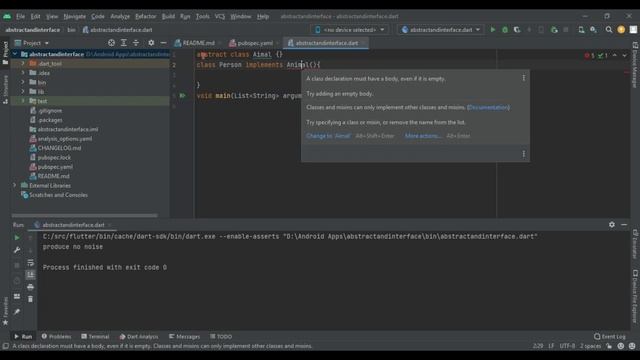This screenshot has width=640, height=360.
Task: Go to next highlighted error arrow
Action: (624, 56)
